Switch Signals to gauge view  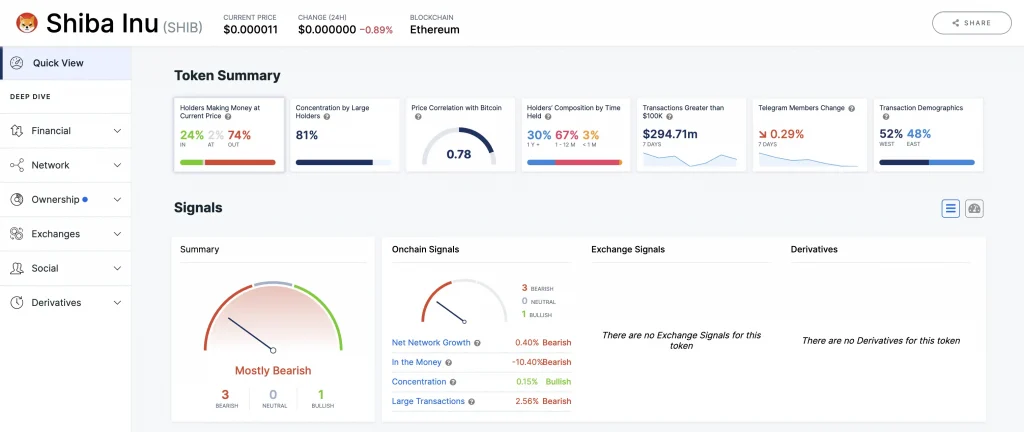[x=974, y=208]
